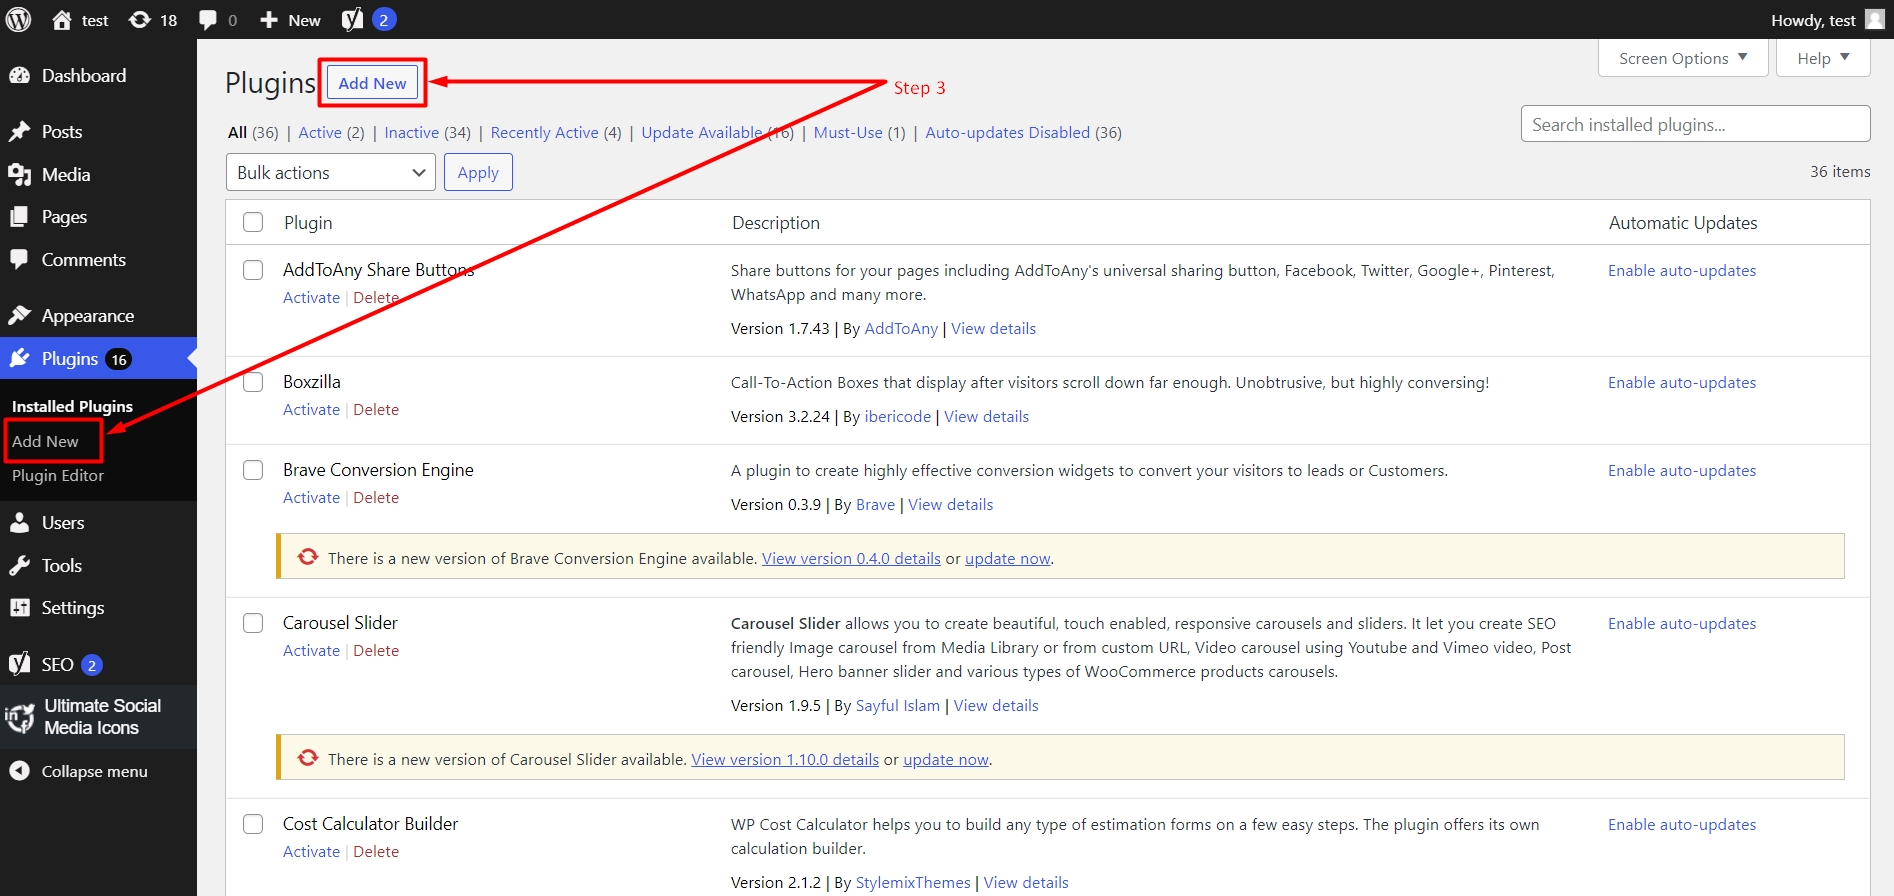This screenshot has height=896, width=1894.
Task: View version 1.10.0 details for Carousel Slider
Action: 785,760
